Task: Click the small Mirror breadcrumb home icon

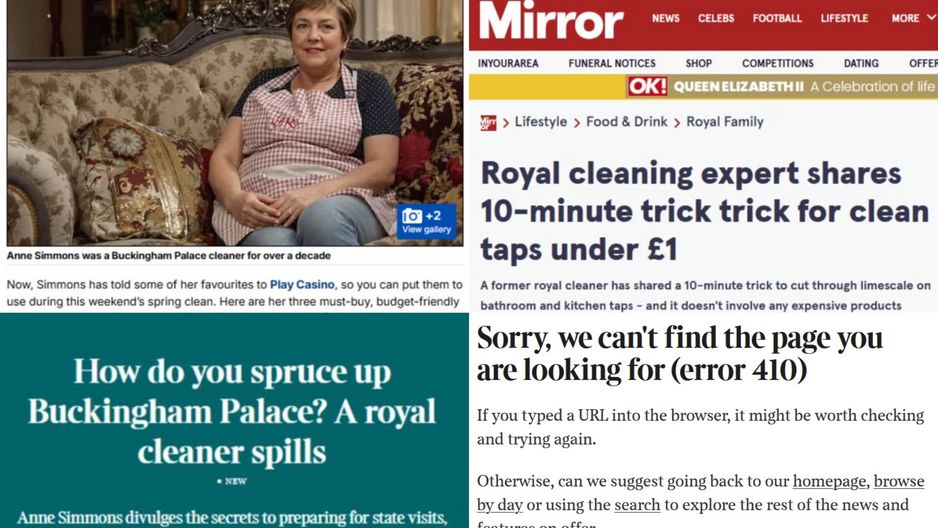Action: point(488,123)
